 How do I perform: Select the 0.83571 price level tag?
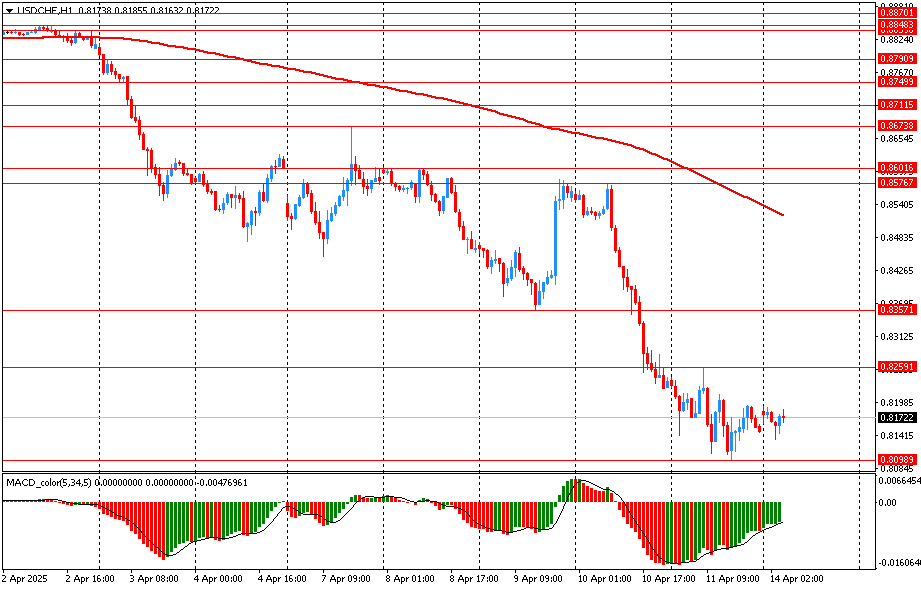tap(895, 311)
